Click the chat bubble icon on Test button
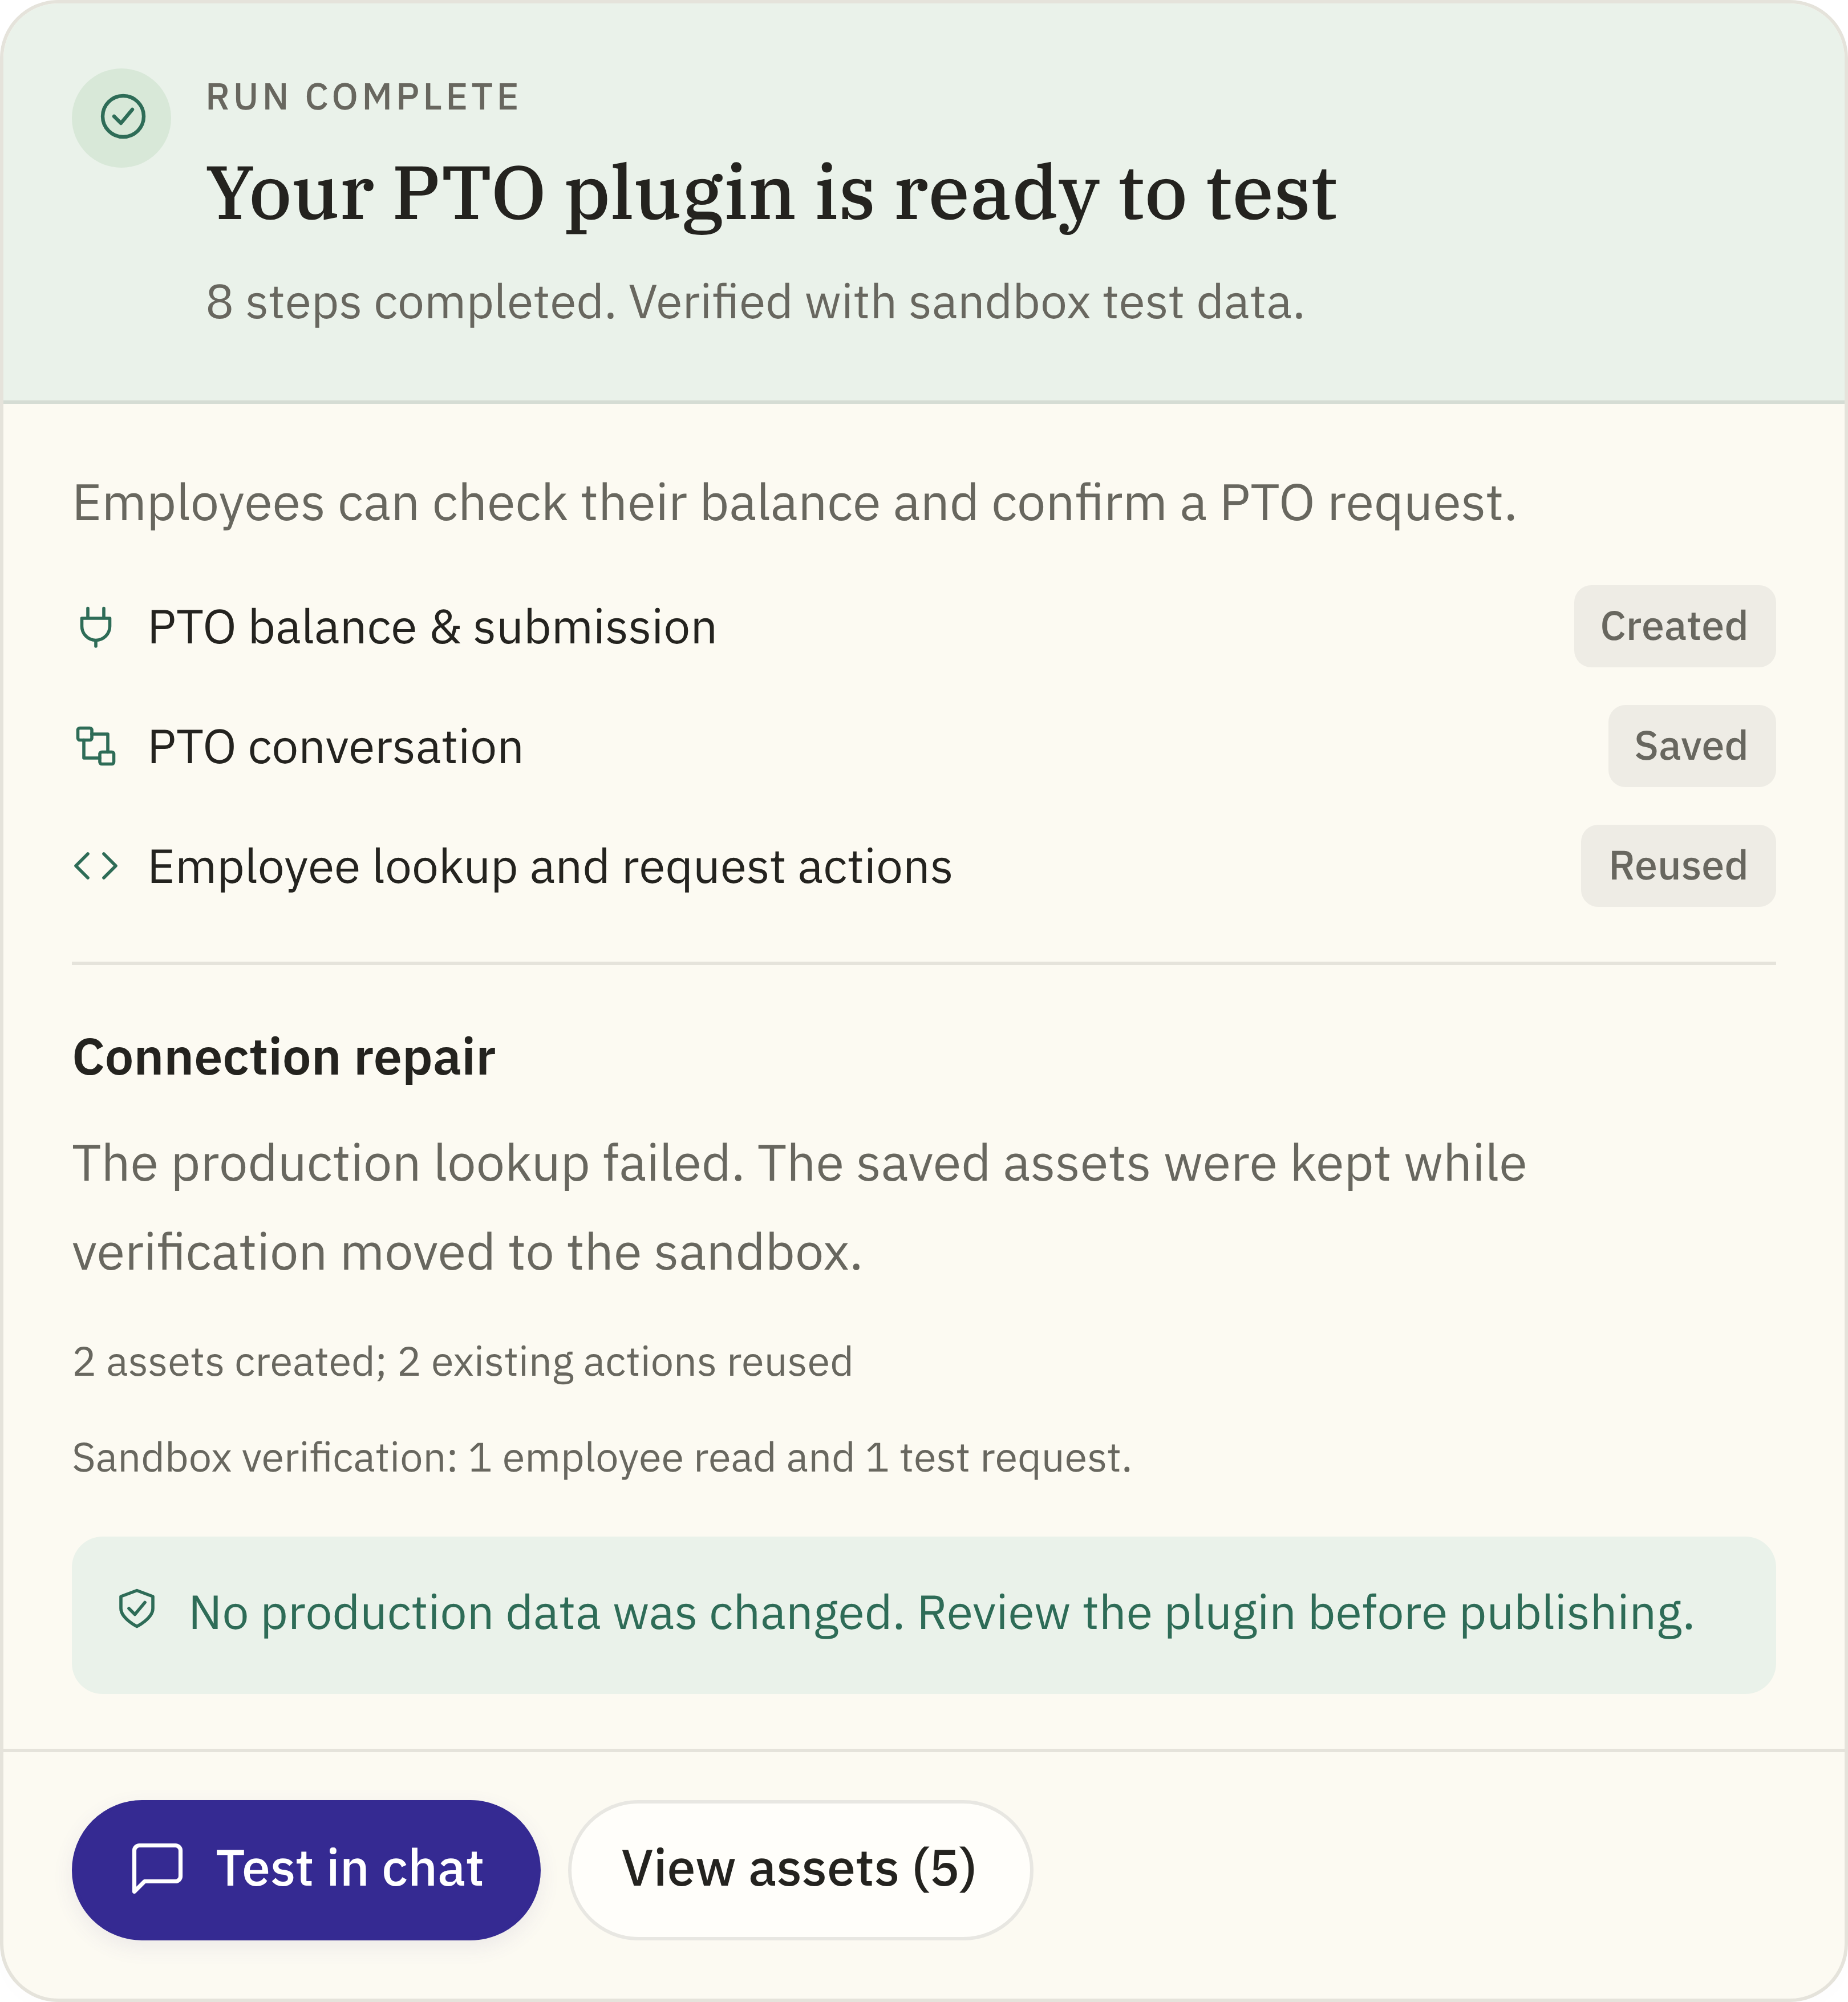 coord(157,1868)
